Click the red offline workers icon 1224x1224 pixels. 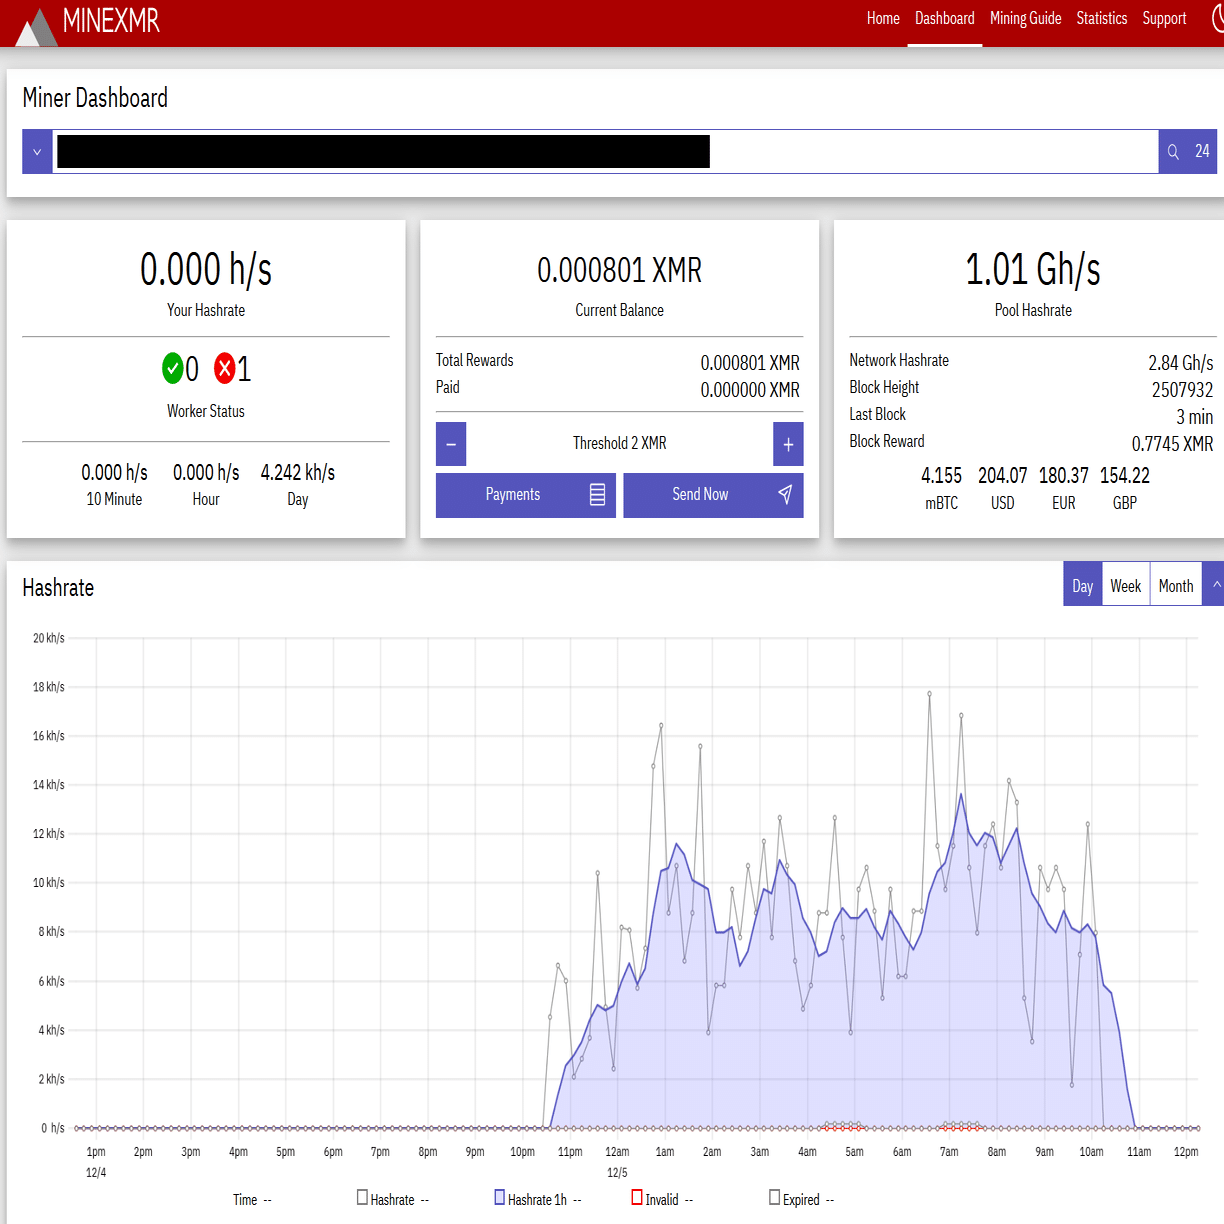tap(225, 368)
